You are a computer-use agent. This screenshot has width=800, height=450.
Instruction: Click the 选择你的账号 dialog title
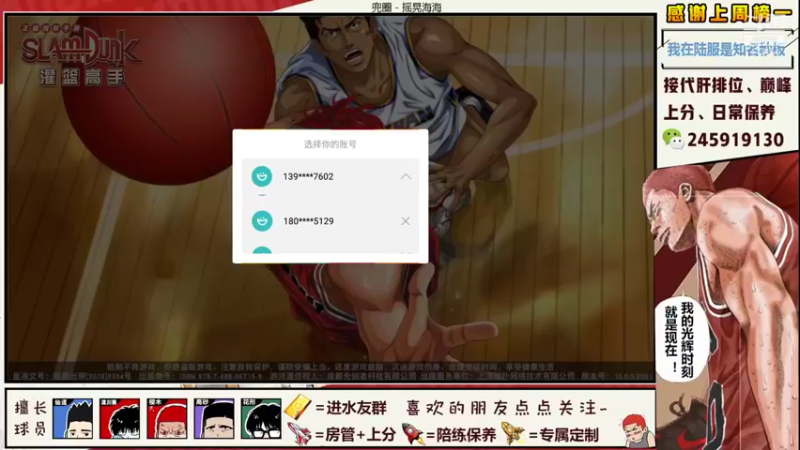330,144
